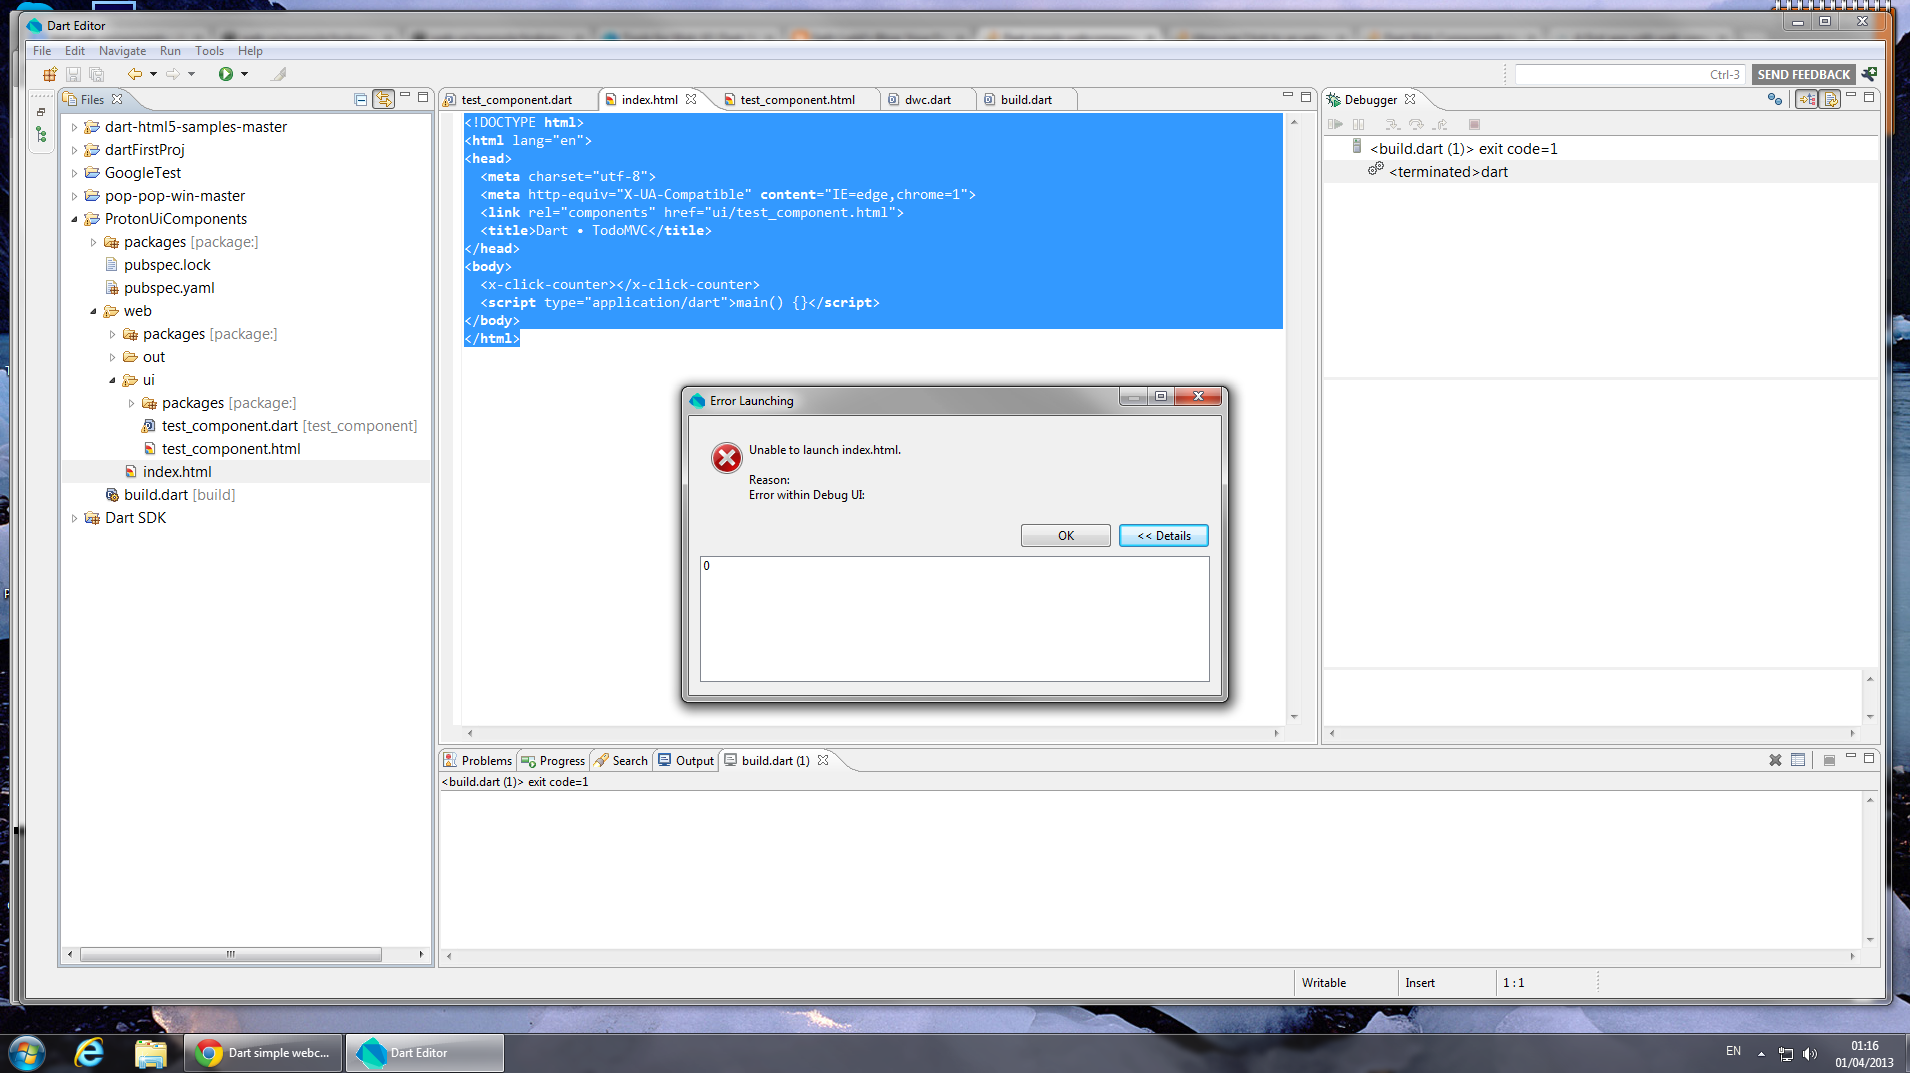The height and width of the screenshot is (1073, 1910).
Task: Switch to the build.dart editor tab
Action: coord(1026,100)
